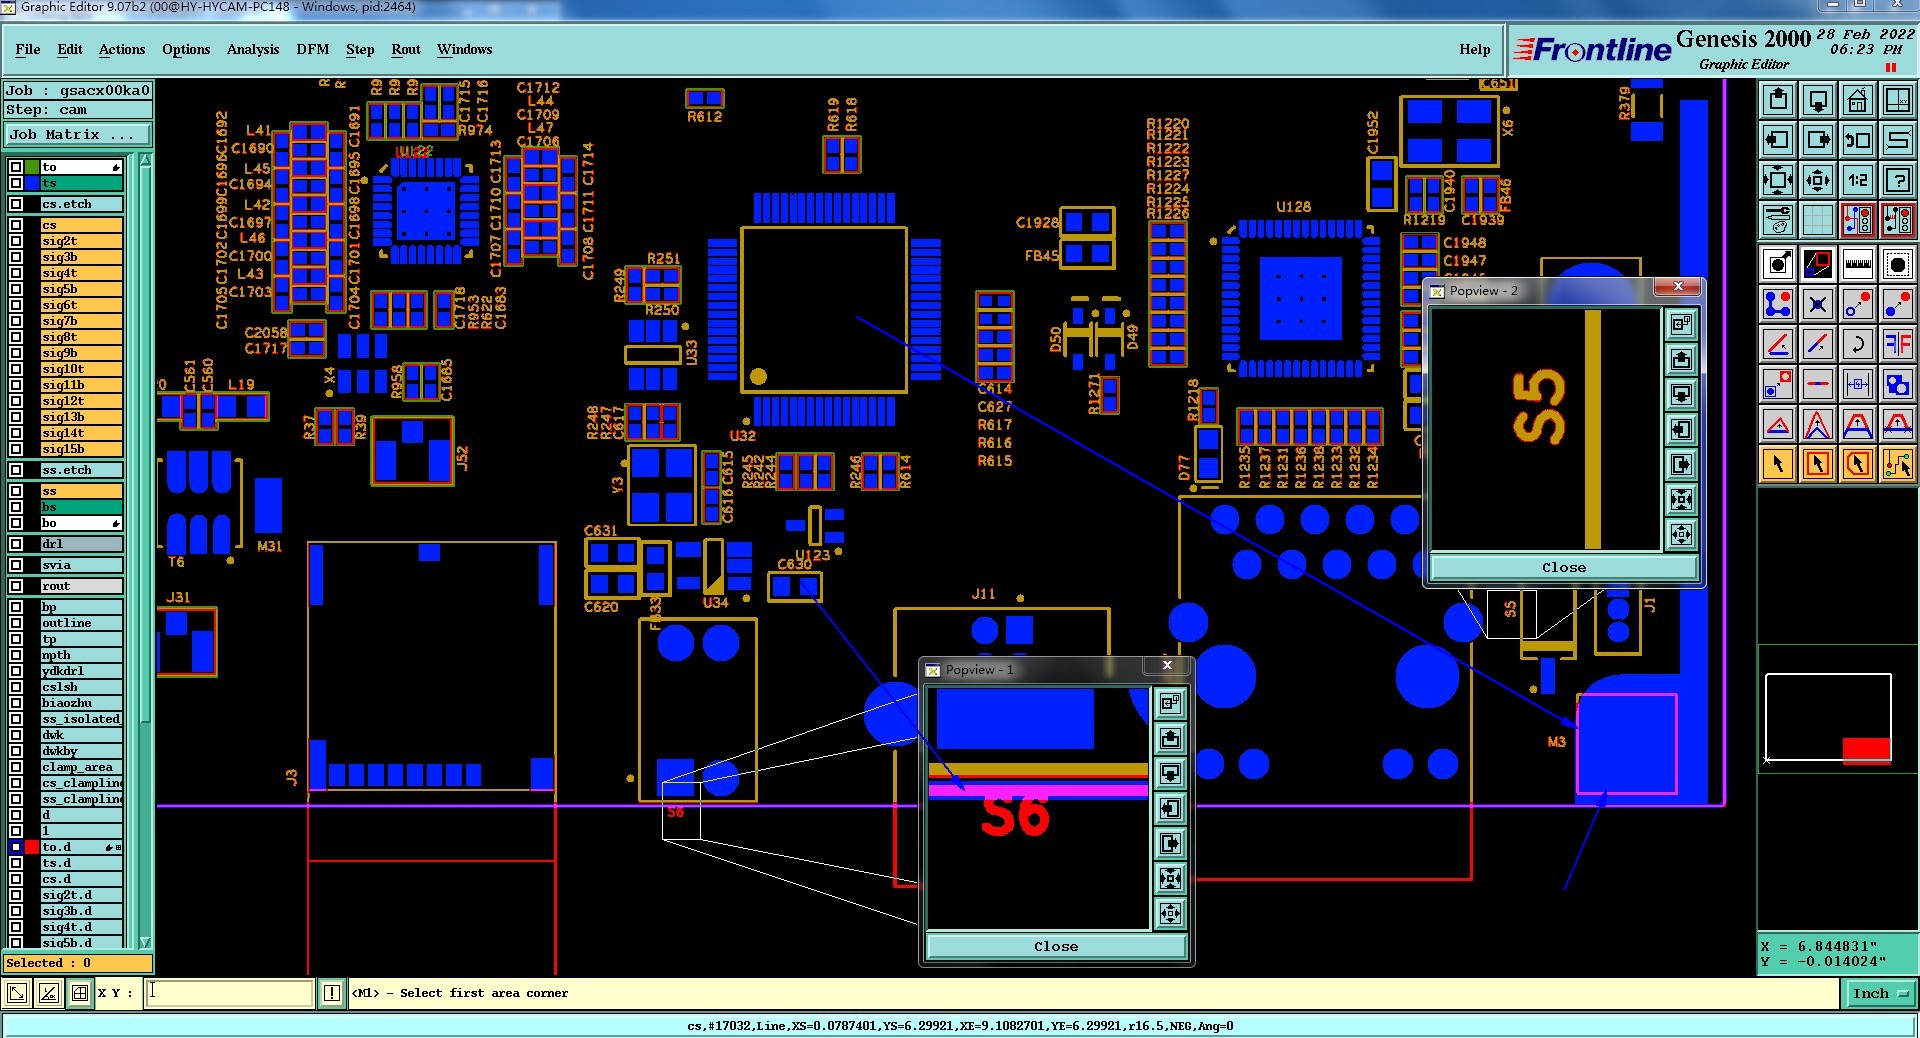Viewport: 1920px width, 1038px height.
Task: Select the rectangle area select arrow tool
Action: pyautogui.click(x=1818, y=464)
